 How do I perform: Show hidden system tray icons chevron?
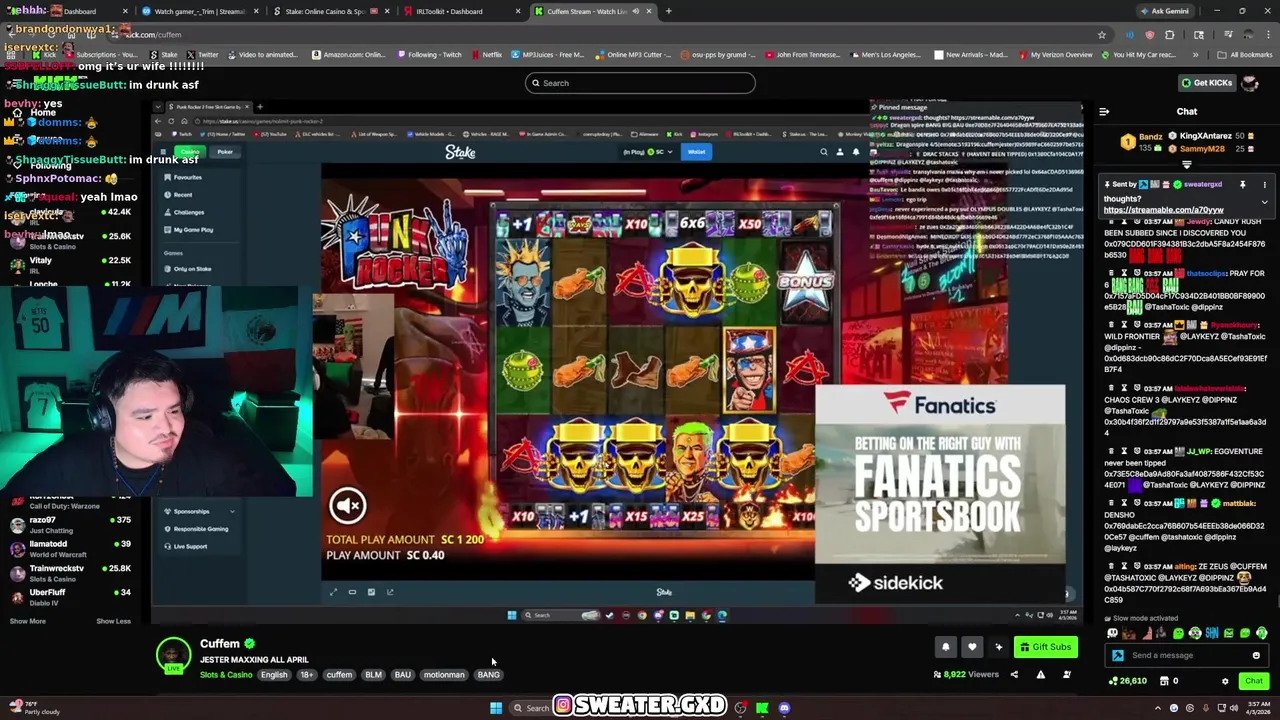[x=1157, y=708]
